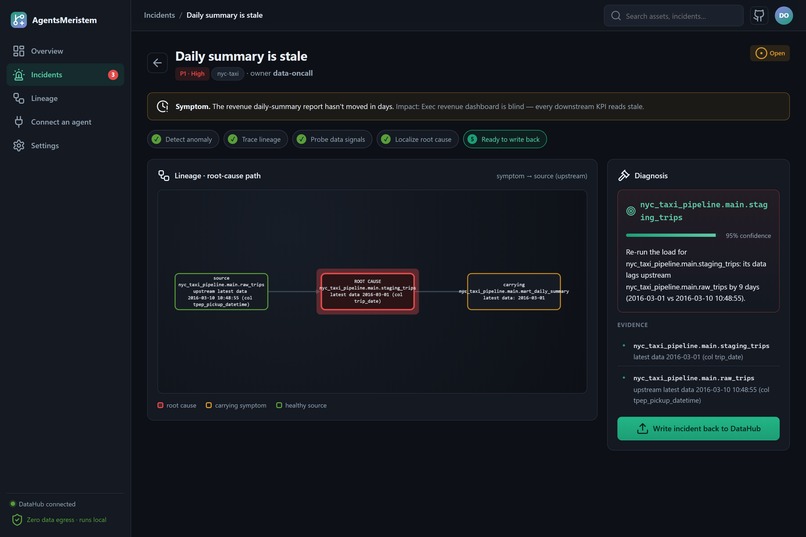This screenshot has height=537, width=806.
Task: Select the Trace lineage step
Action: [255, 139]
